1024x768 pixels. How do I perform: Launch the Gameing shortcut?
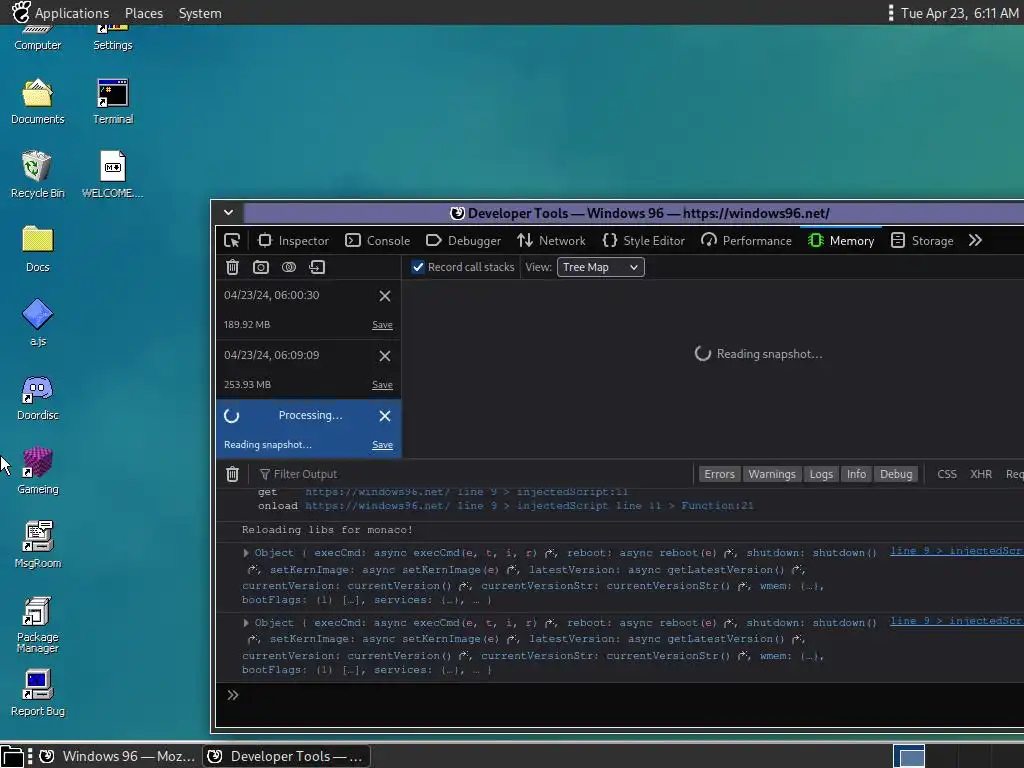tap(37, 471)
